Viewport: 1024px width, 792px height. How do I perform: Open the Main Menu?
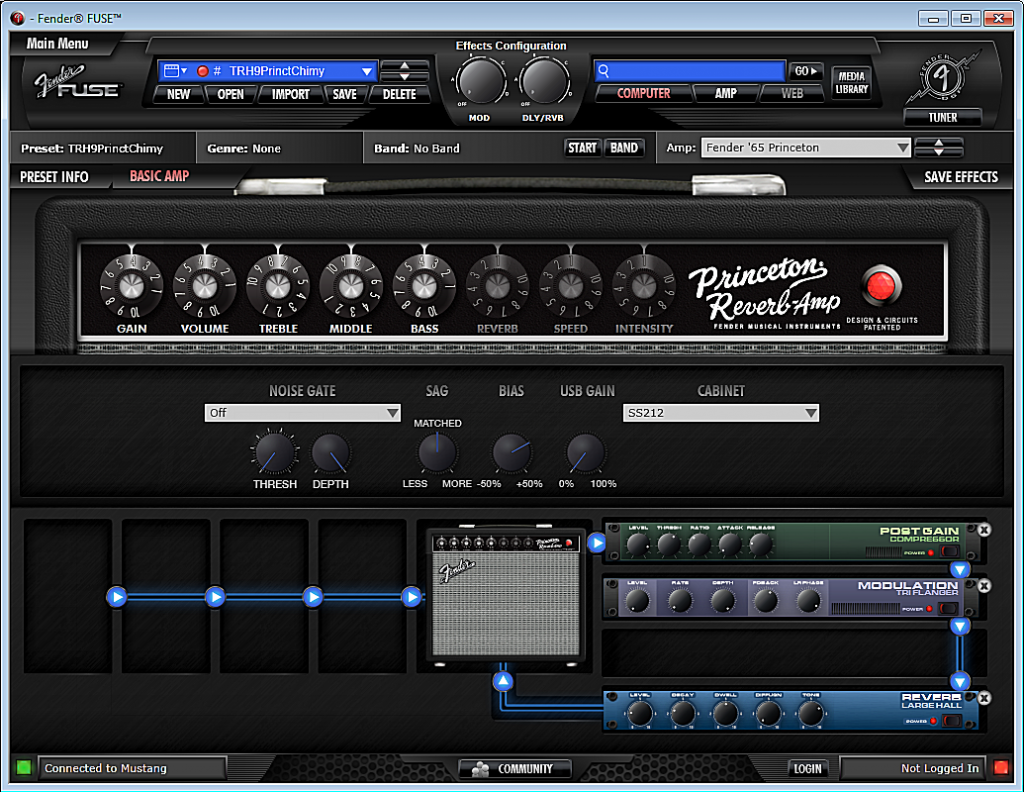pyautogui.click(x=57, y=44)
